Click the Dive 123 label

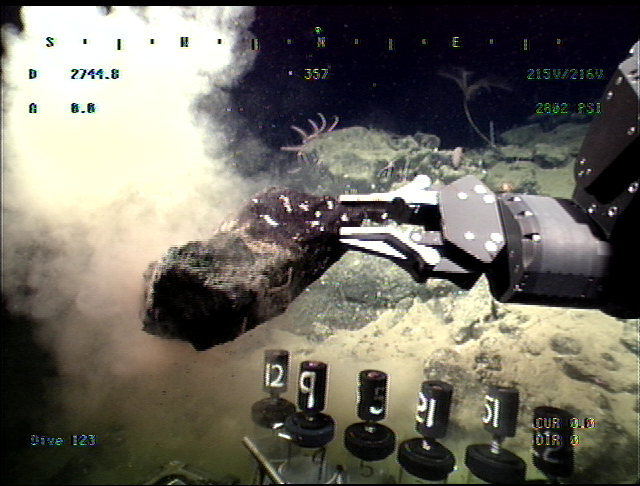62,440
